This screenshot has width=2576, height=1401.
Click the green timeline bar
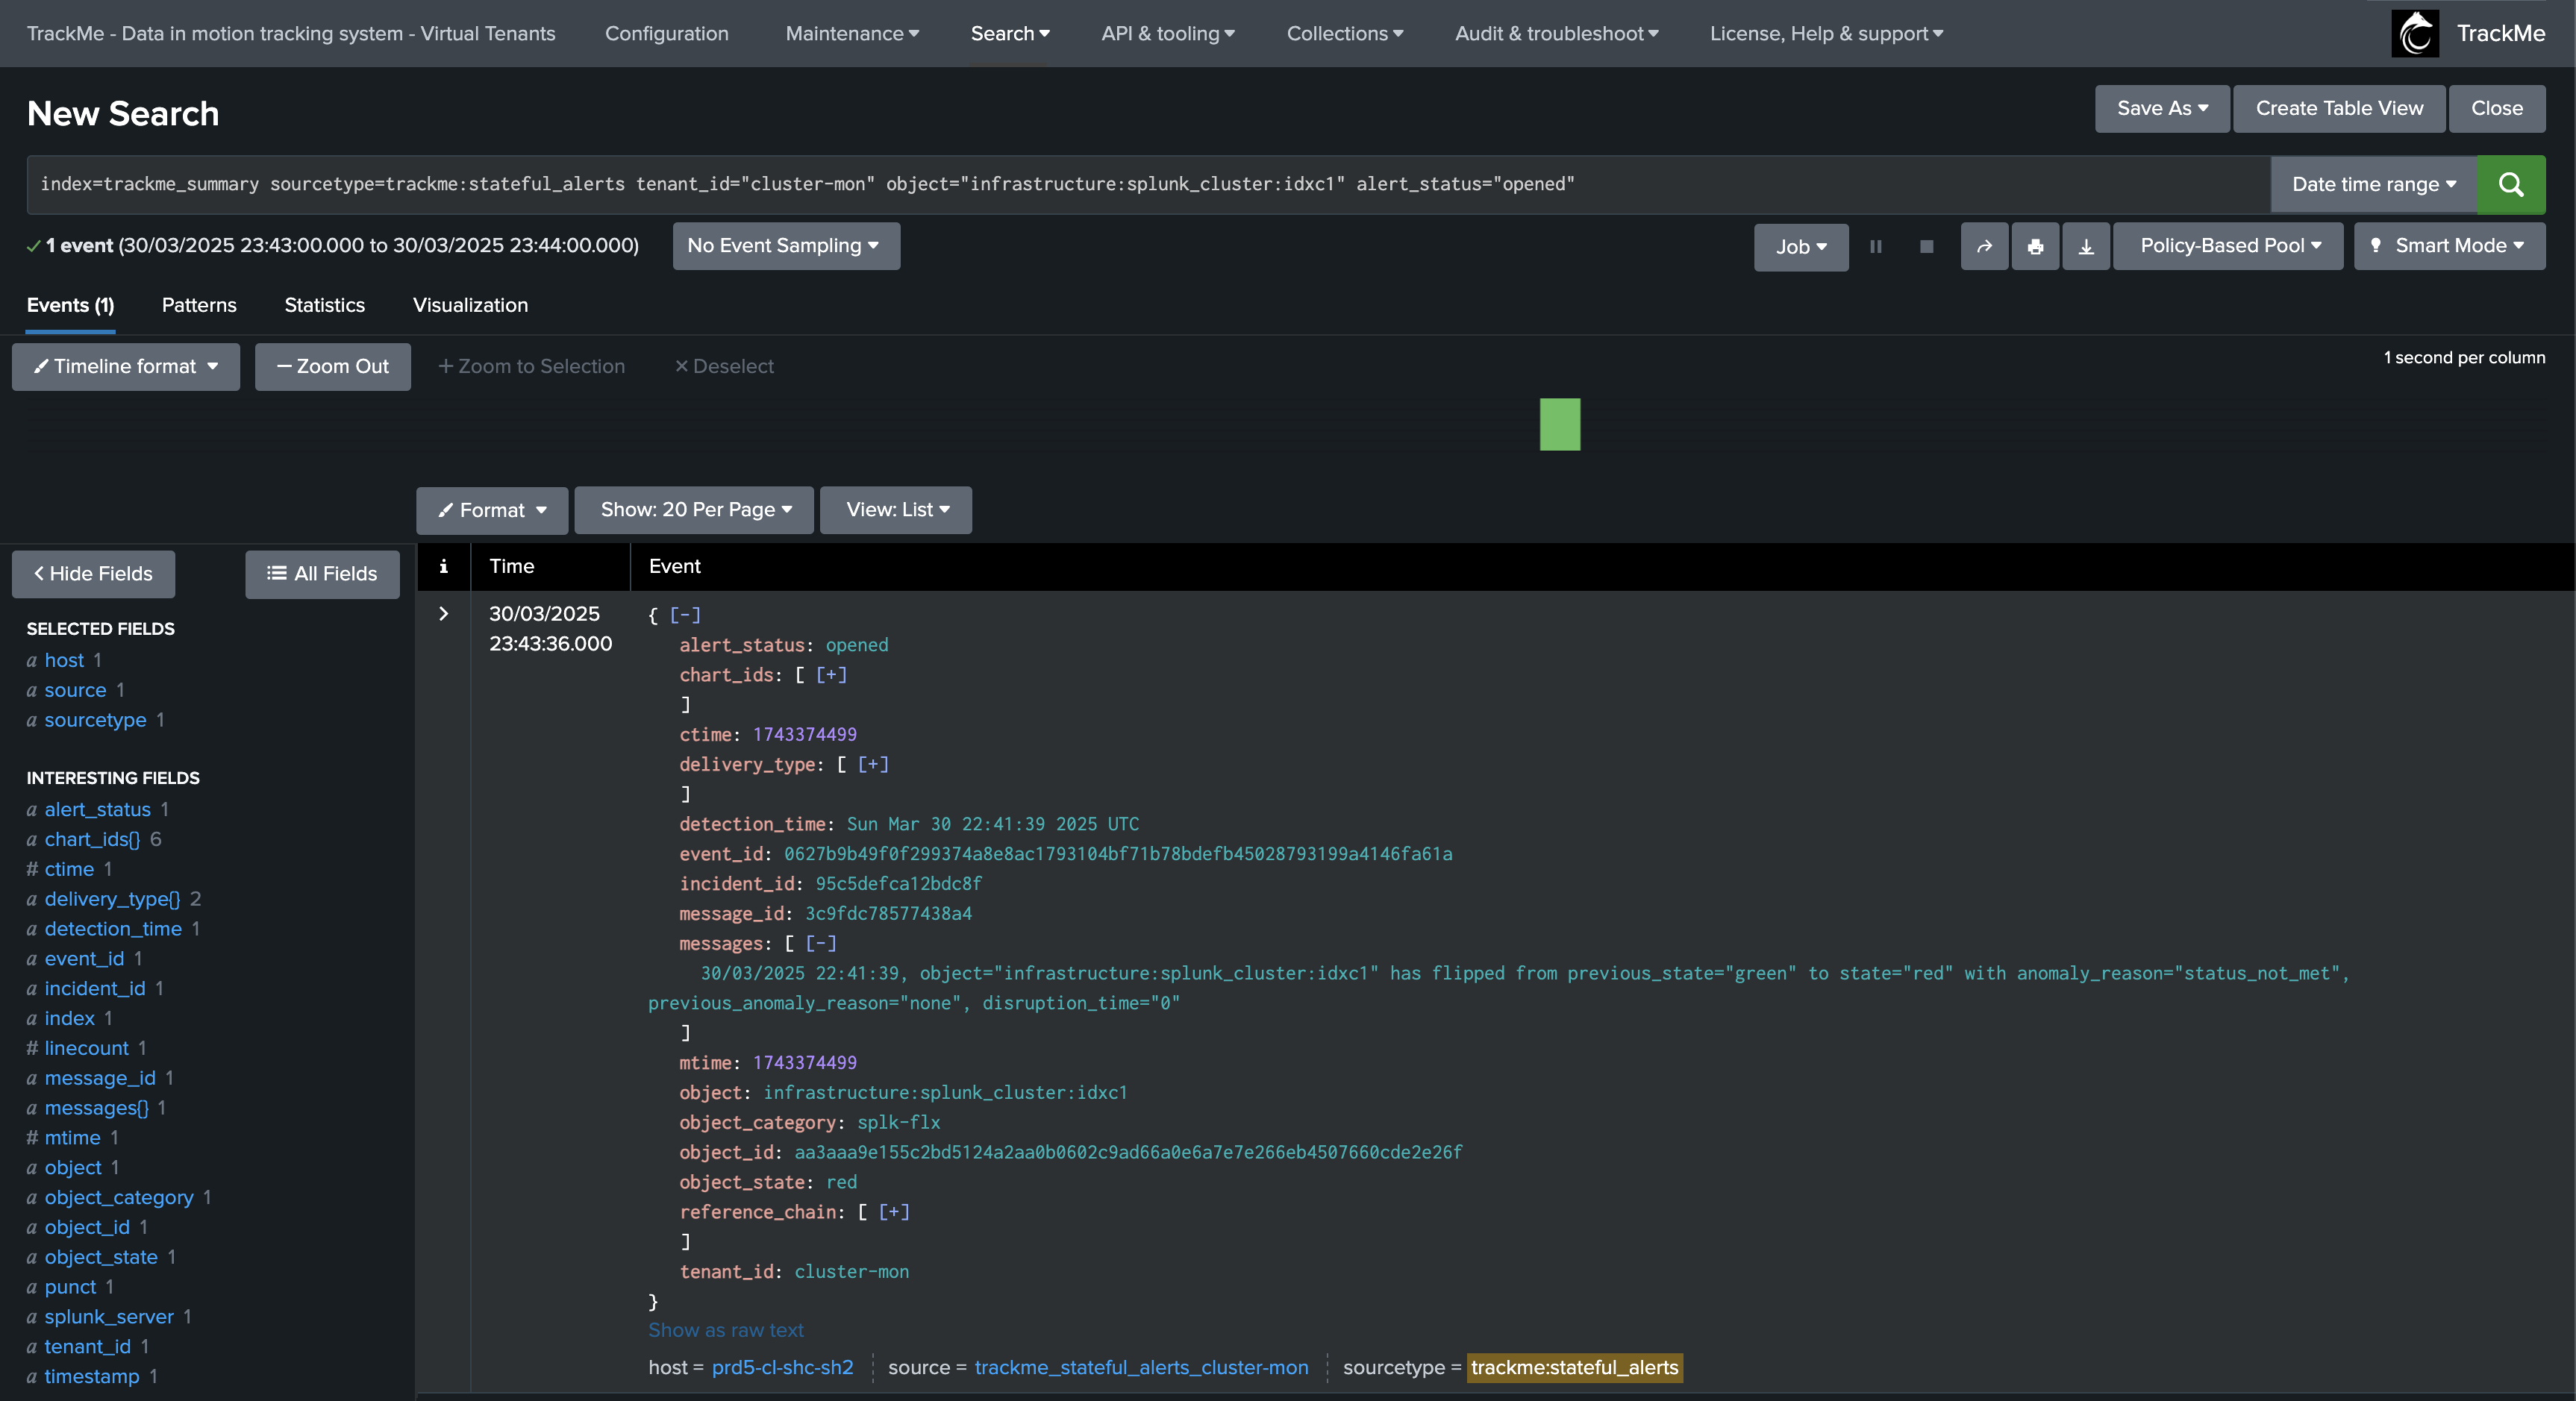(x=1560, y=424)
